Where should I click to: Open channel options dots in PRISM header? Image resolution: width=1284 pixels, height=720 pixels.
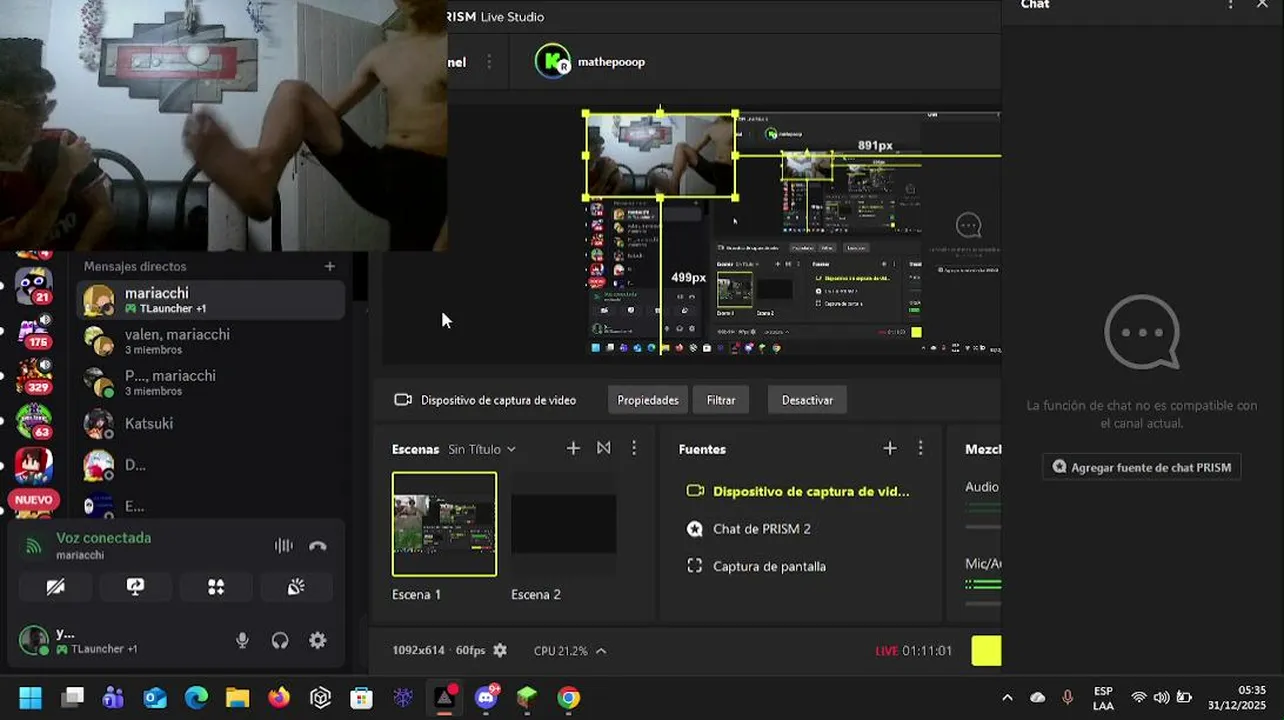489,62
